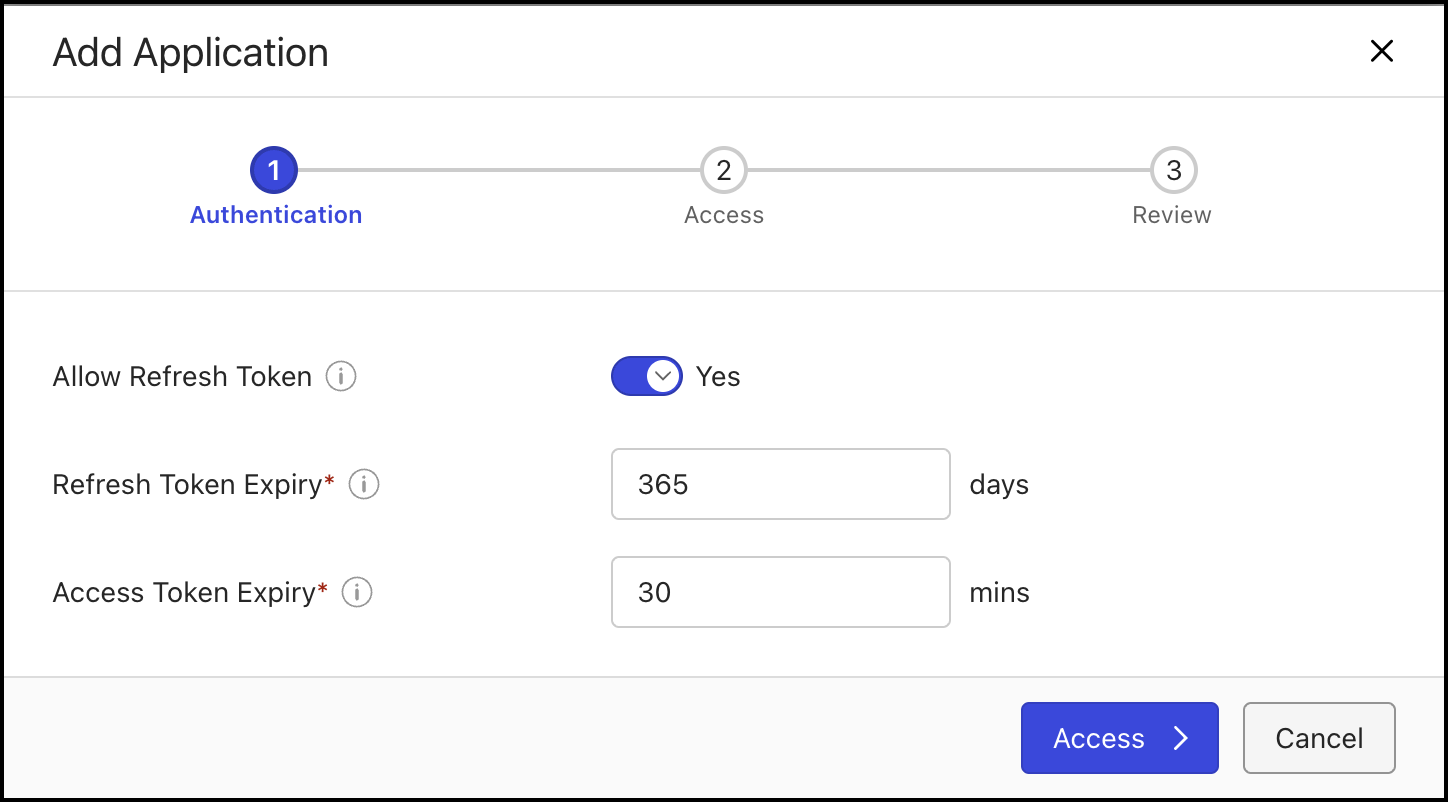The height and width of the screenshot is (802, 1448).
Task: Click the Allow Refresh Token label text
Action: click(182, 377)
